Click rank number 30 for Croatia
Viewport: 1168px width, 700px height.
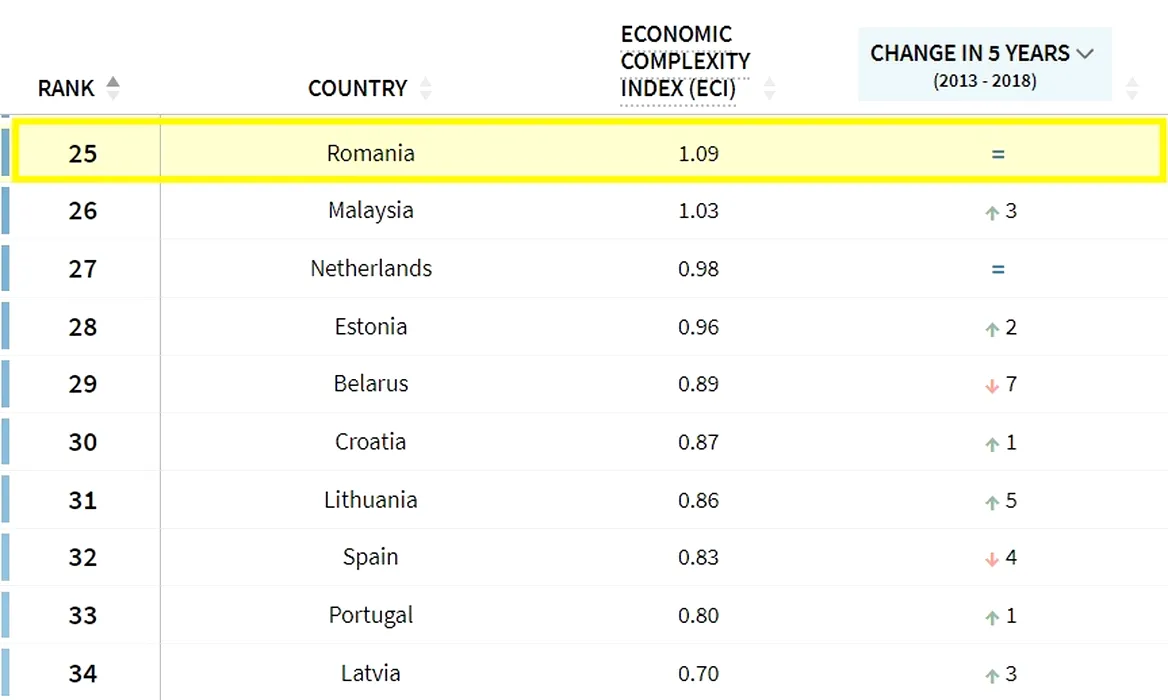tap(83, 442)
